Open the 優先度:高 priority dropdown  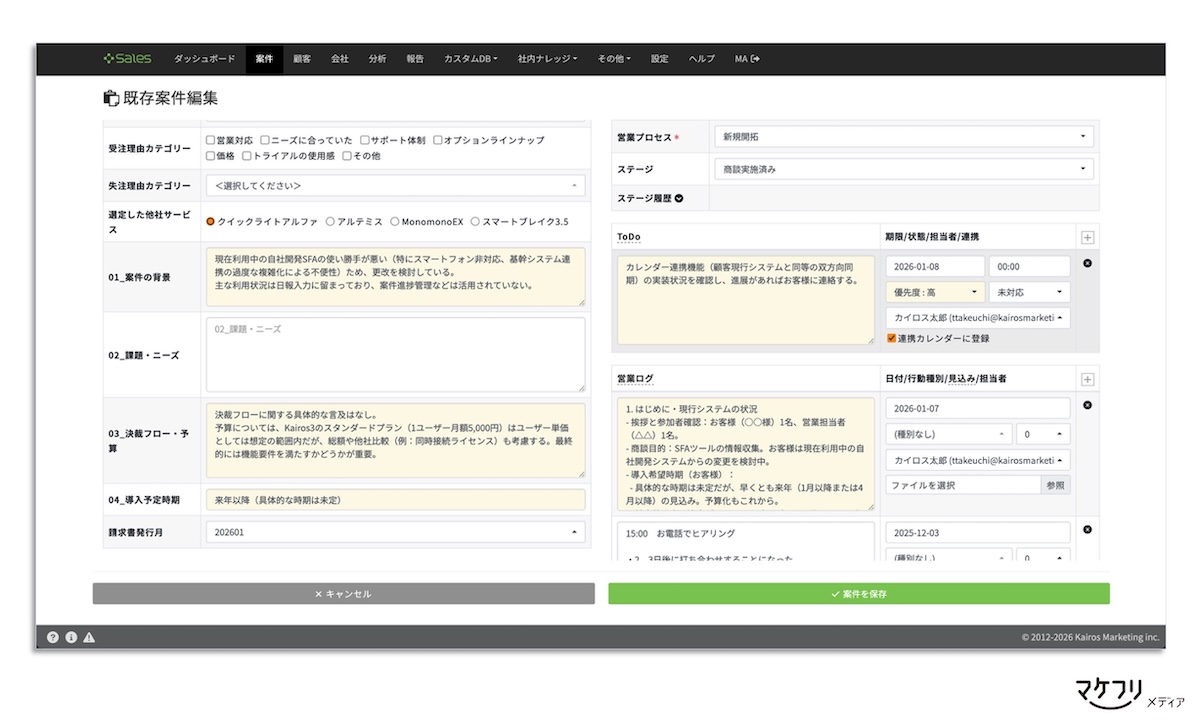click(x=935, y=292)
